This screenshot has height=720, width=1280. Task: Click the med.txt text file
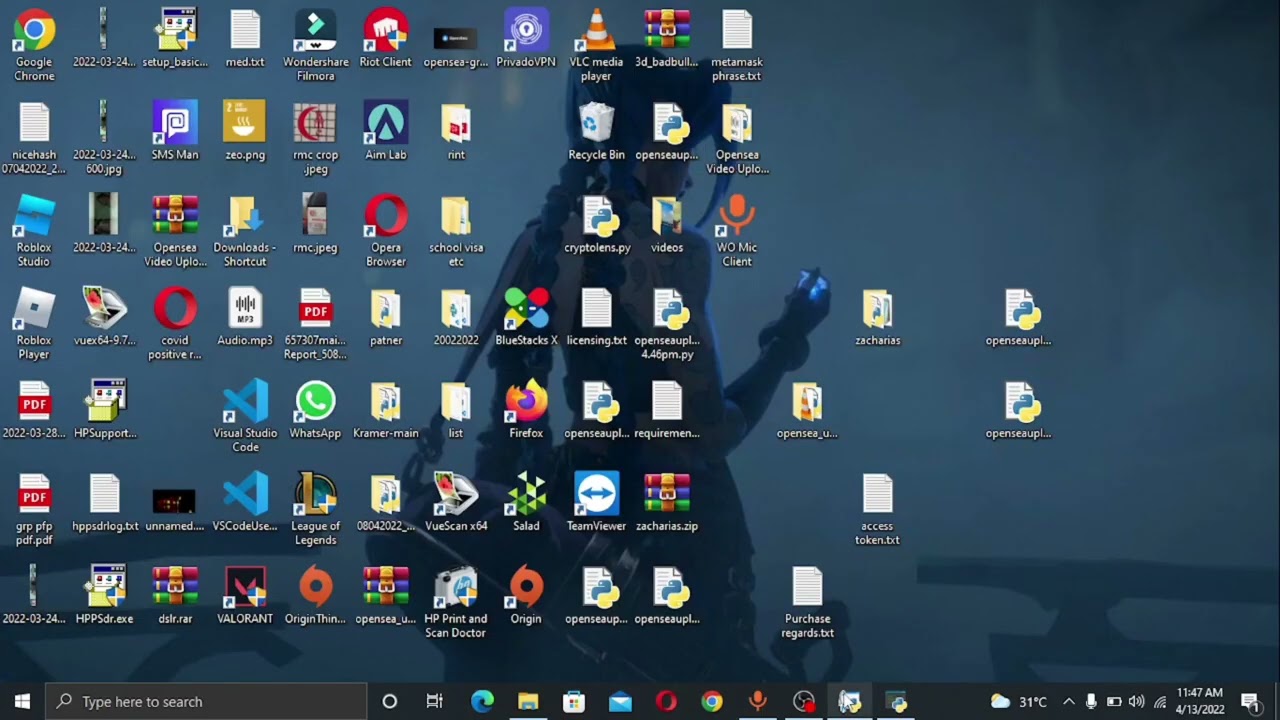pyautogui.click(x=245, y=39)
